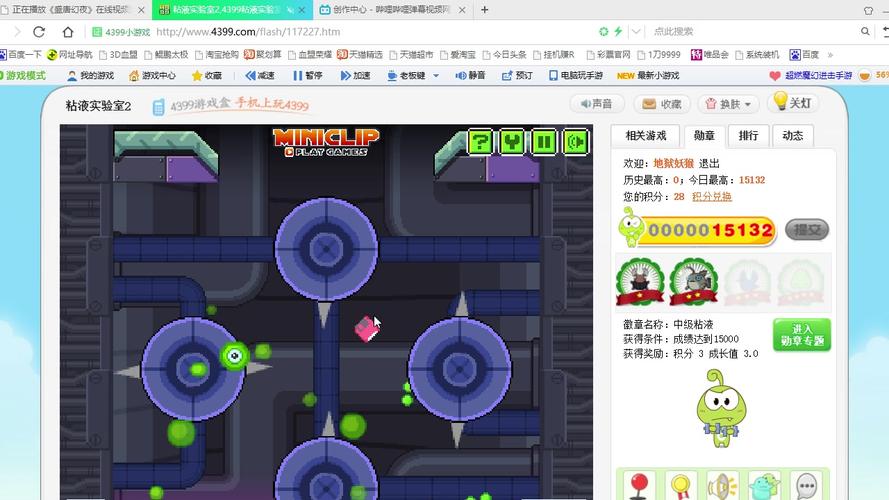Click the score display 15132
Screen dimensions: 889x500
(710, 231)
